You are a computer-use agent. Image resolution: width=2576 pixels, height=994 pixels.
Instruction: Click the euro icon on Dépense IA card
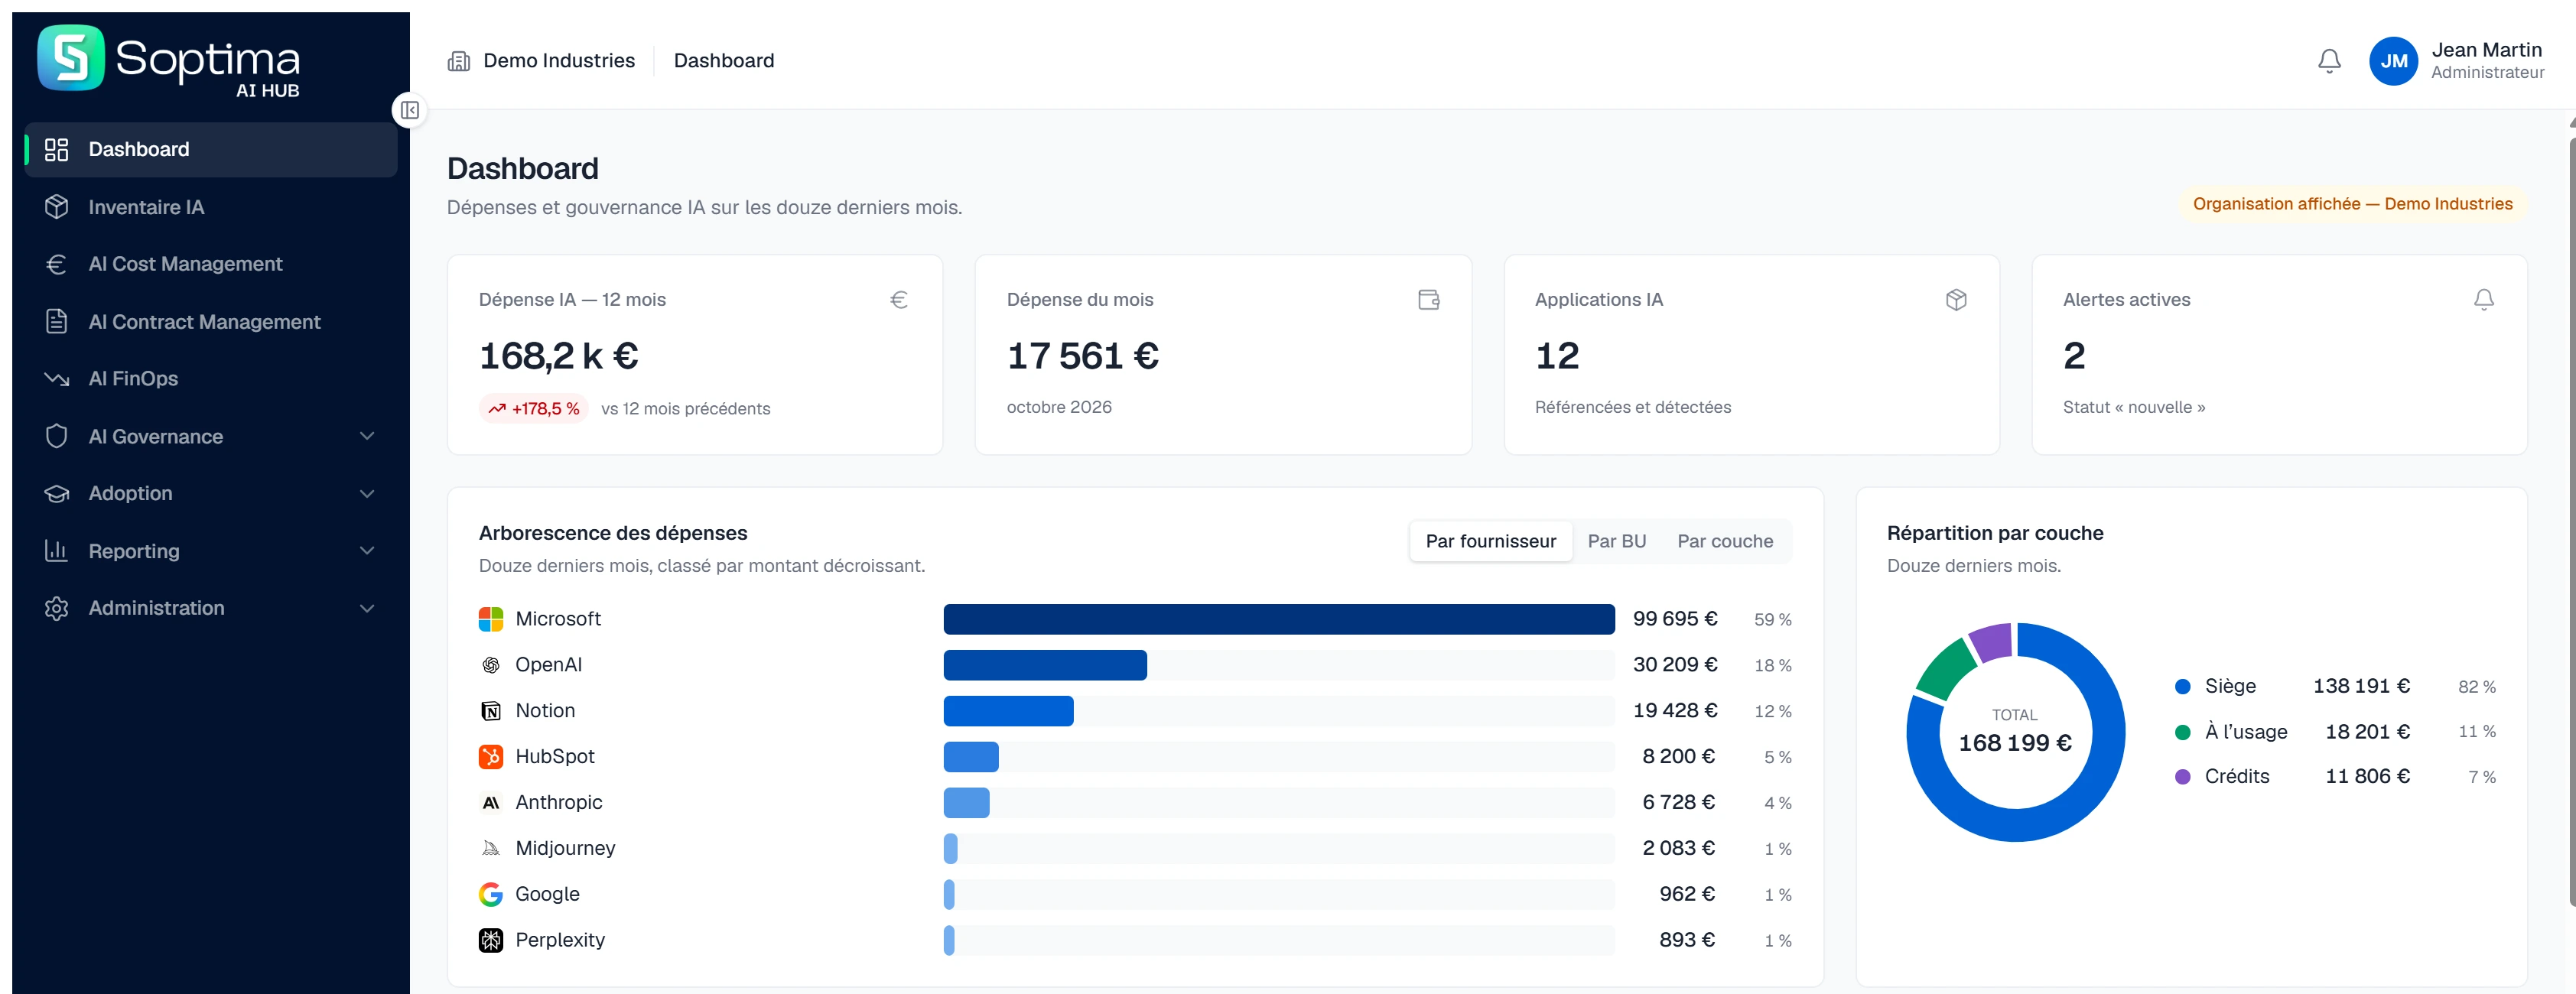(x=899, y=299)
